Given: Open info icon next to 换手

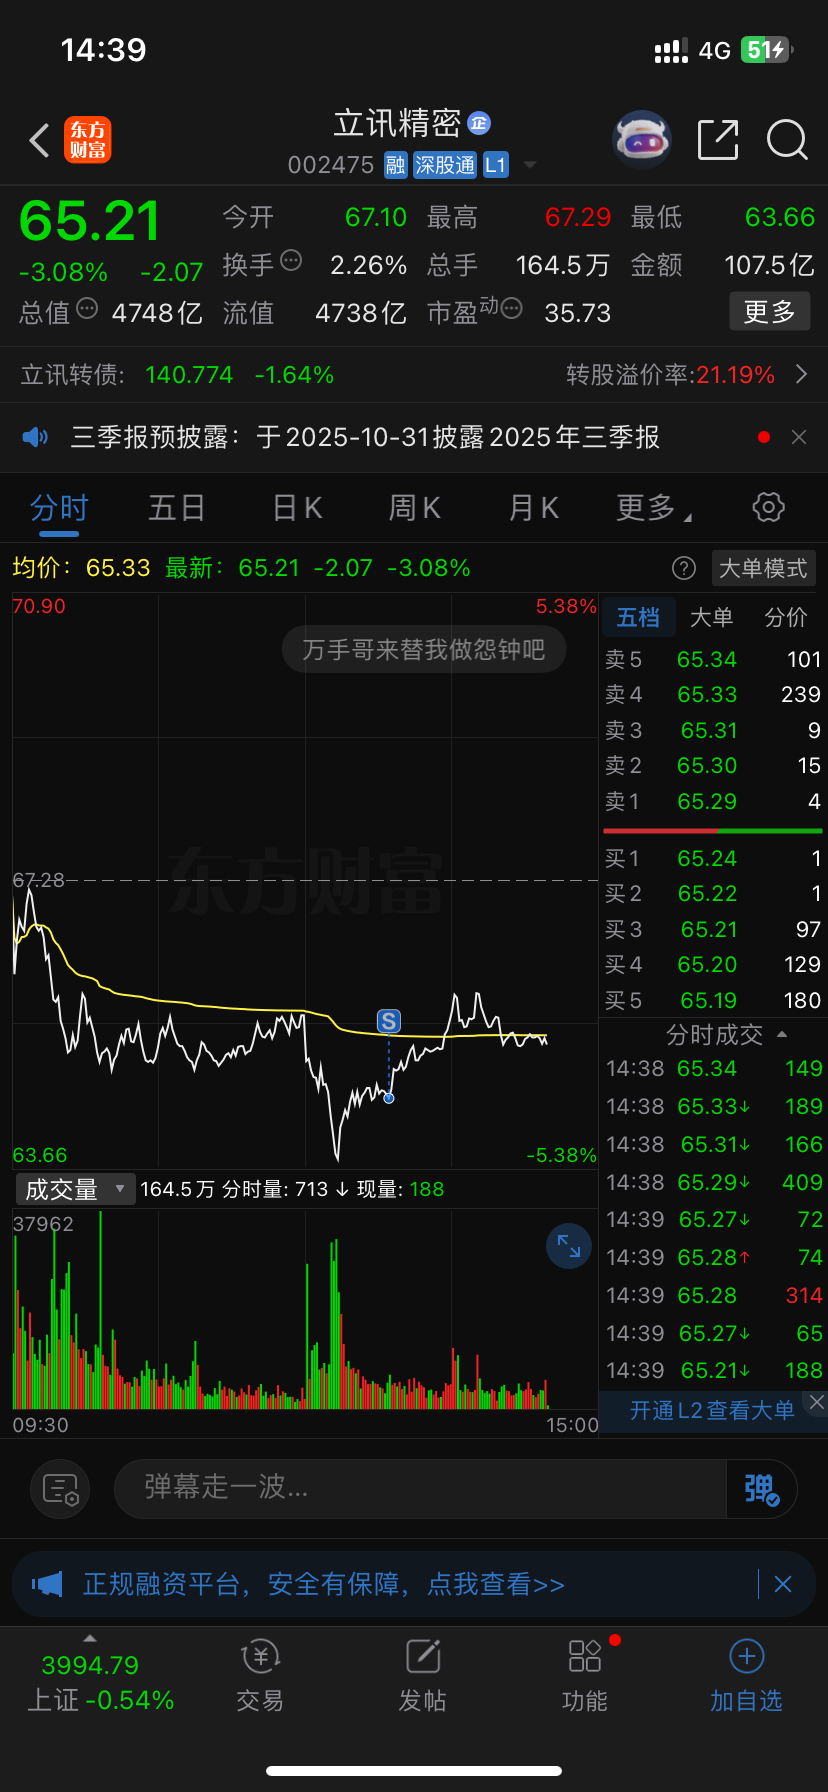Looking at the screenshot, I should [291, 261].
